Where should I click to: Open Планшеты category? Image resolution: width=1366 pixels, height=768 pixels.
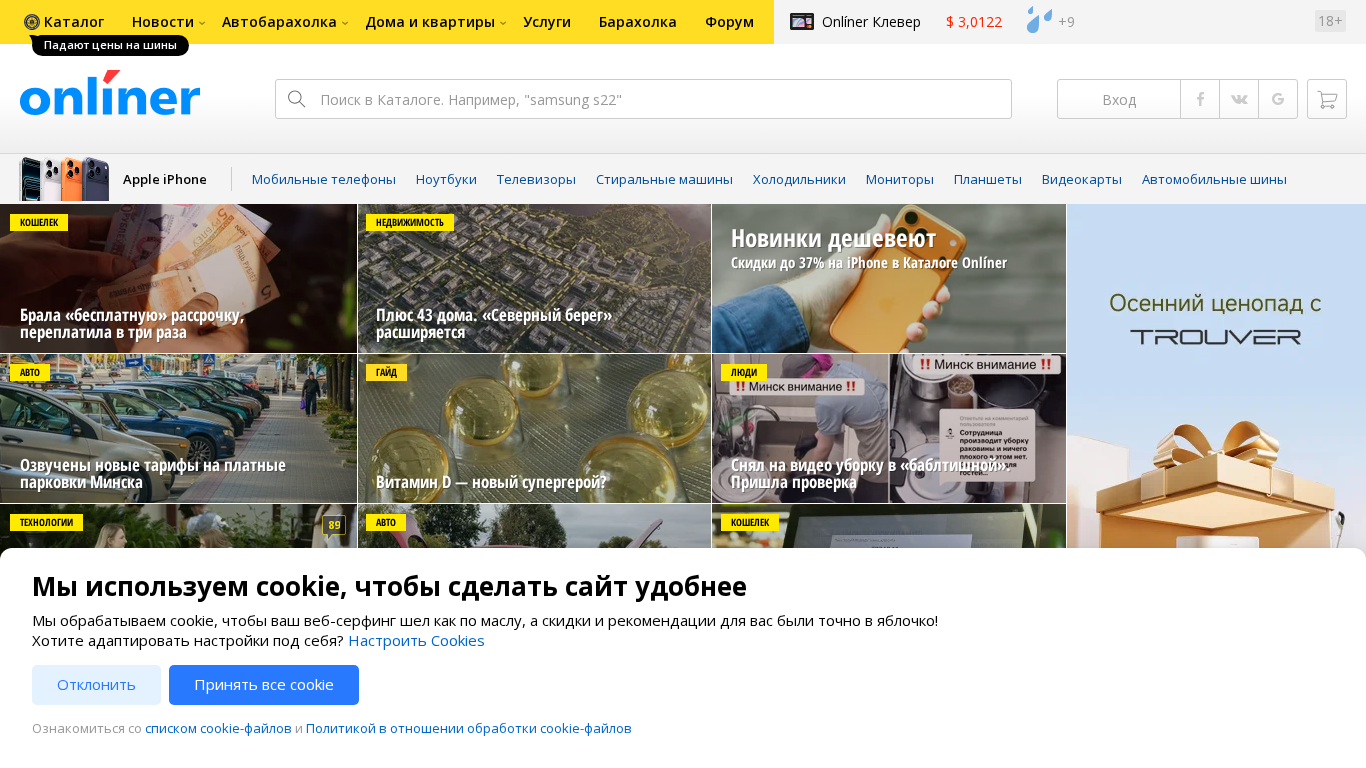(988, 179)
